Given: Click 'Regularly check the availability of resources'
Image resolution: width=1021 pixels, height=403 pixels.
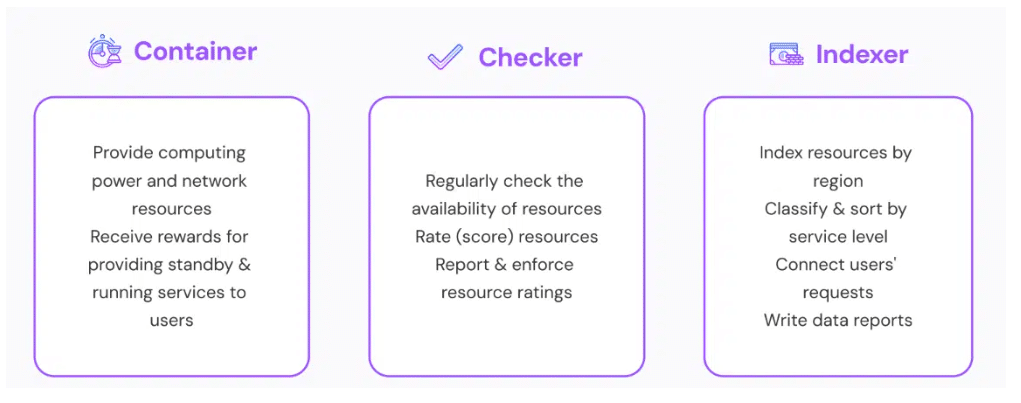Looking at the screenshot, I should coord(507,195).
